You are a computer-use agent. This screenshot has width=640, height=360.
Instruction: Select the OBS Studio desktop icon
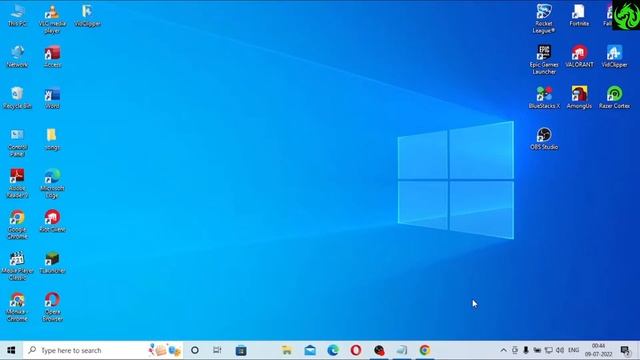(x=544, y=139)
